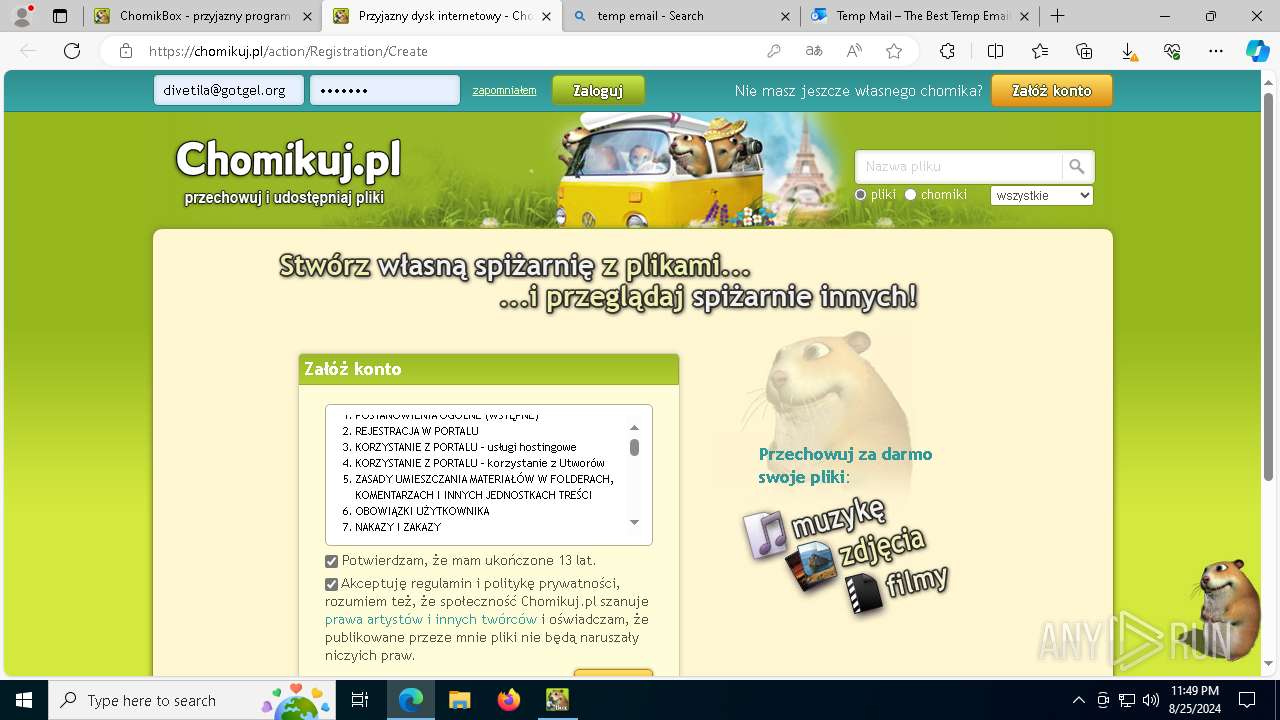Viewport: 1280px width, 720px height.
Task: Click the file search magnifier button
Action: point(1077,166)
